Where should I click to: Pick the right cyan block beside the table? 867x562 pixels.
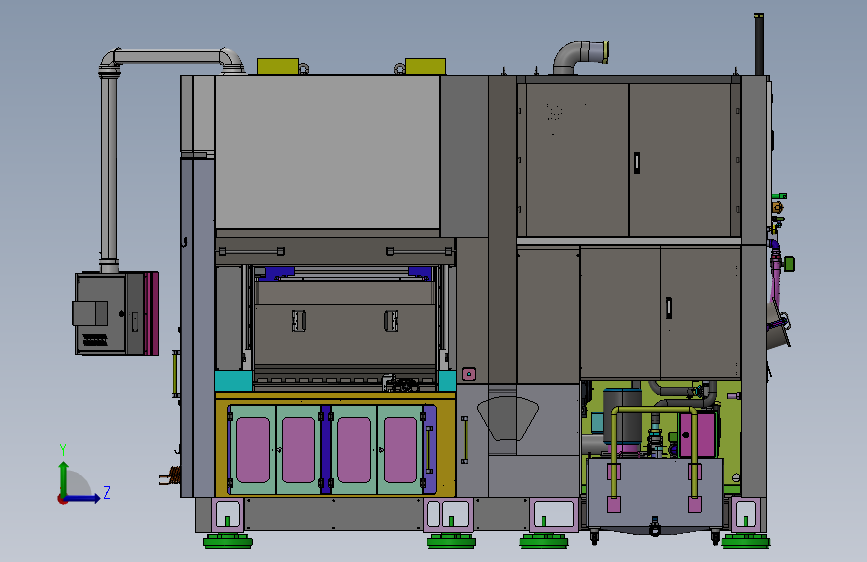(x=447, y=381)
